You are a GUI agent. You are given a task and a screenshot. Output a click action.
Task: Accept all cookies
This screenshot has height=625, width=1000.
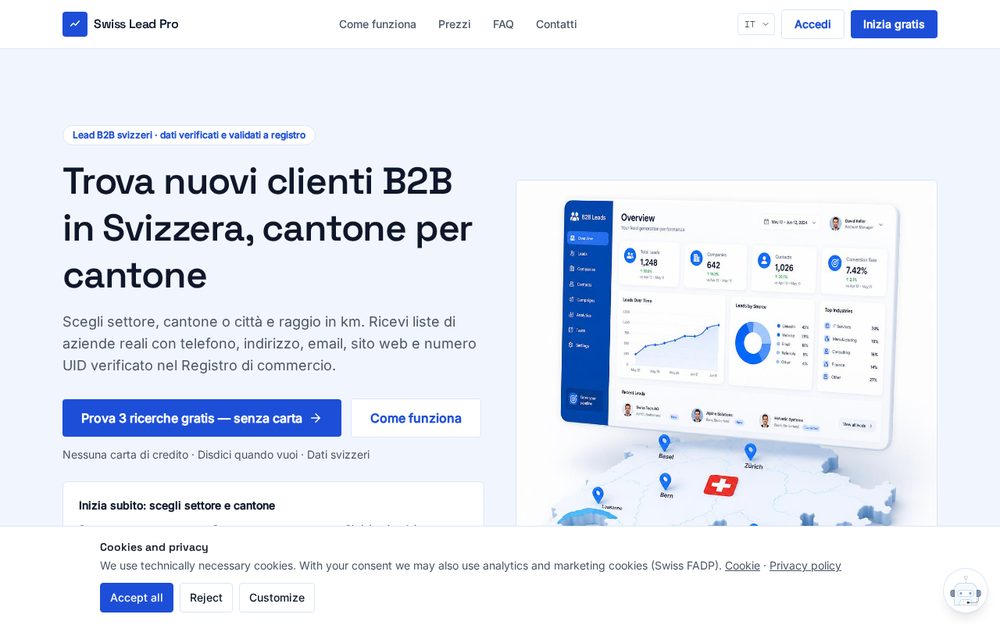pyautogui.click(x=136, y=598)
